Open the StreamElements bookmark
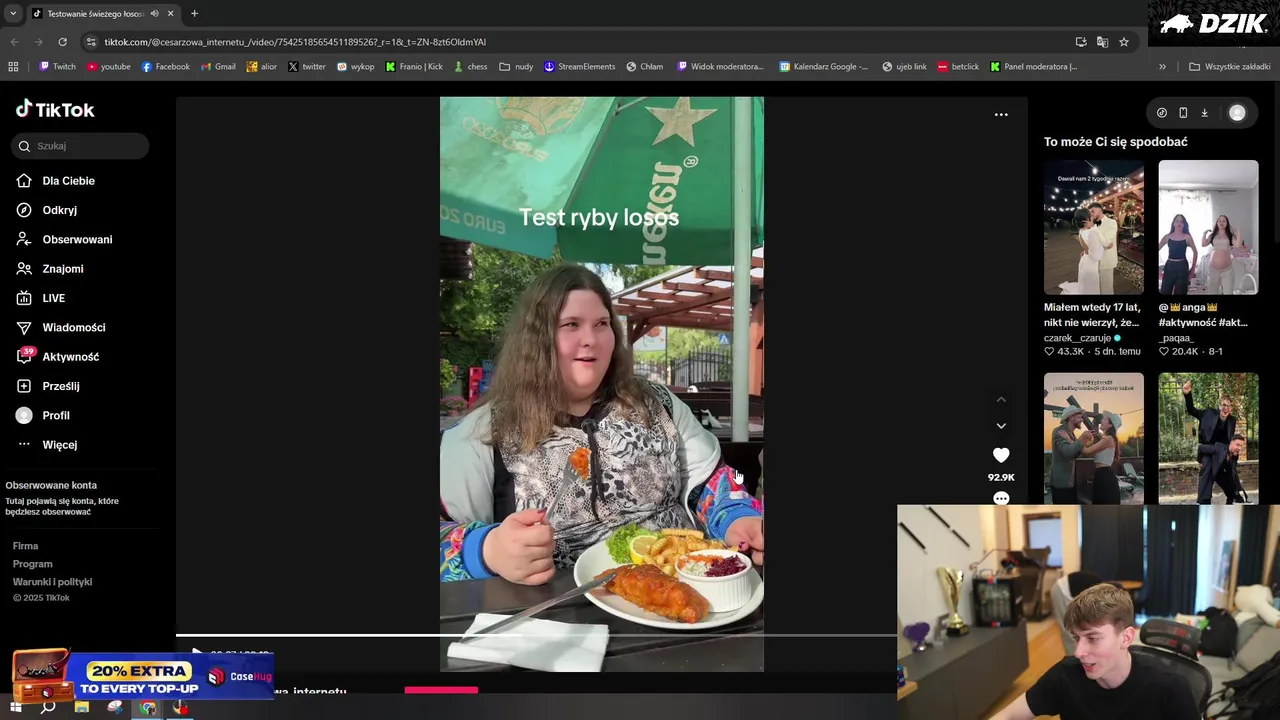Screen dimensions: 1280x720 pyautogui.click(x=580, y=67)
